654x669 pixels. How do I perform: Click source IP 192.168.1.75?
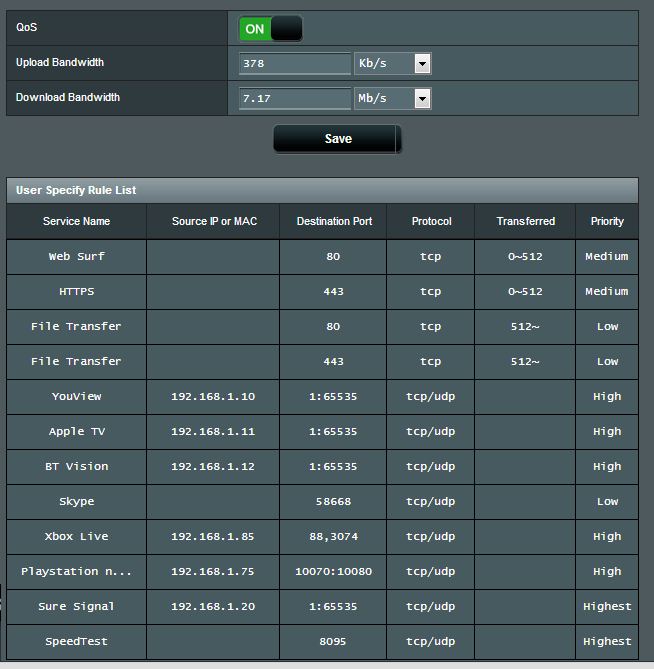[213, 571]
